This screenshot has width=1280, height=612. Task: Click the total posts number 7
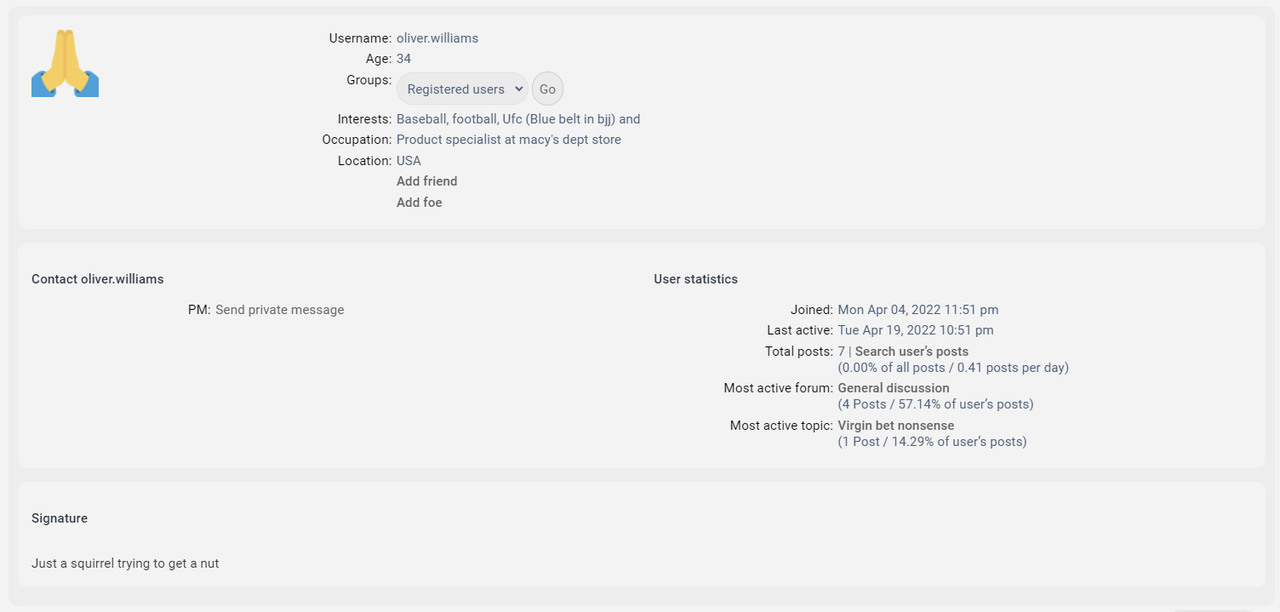(x=841, y=351)
